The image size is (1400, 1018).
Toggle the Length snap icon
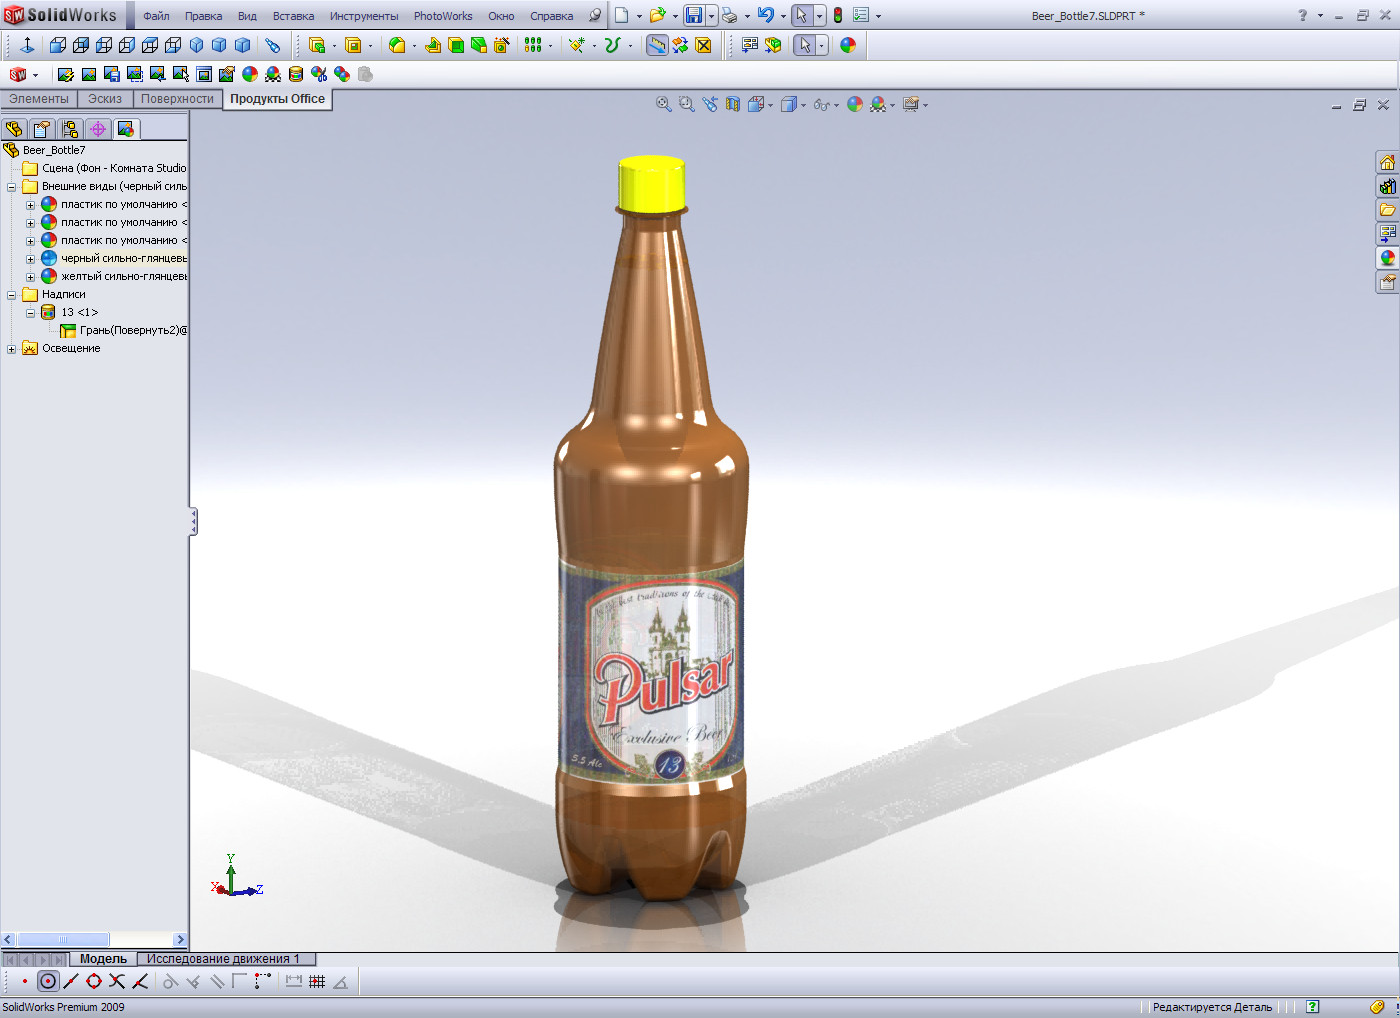pyautogui.click(x=294, y=982)
